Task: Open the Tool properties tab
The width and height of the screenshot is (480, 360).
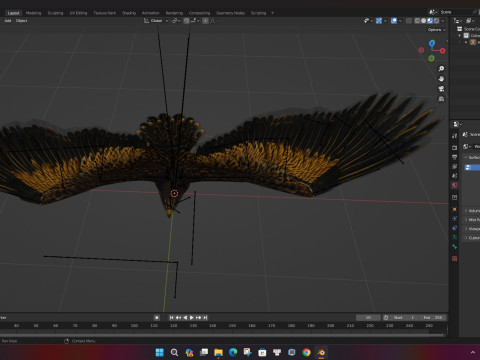Action: click(455, 136)
